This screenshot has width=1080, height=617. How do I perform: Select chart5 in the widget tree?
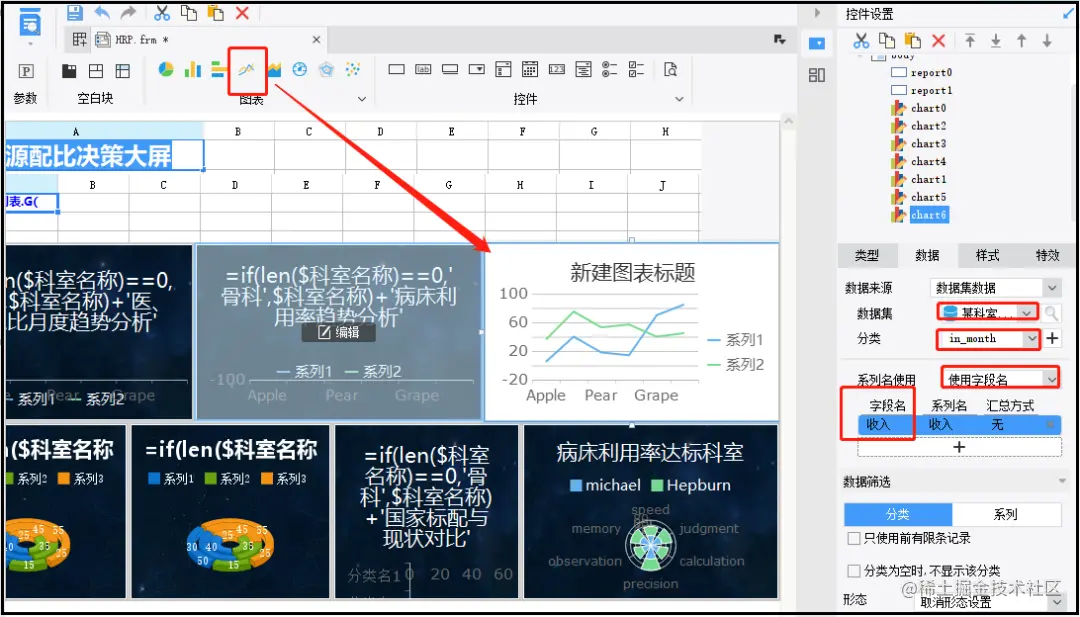click(x=928, y=197)
